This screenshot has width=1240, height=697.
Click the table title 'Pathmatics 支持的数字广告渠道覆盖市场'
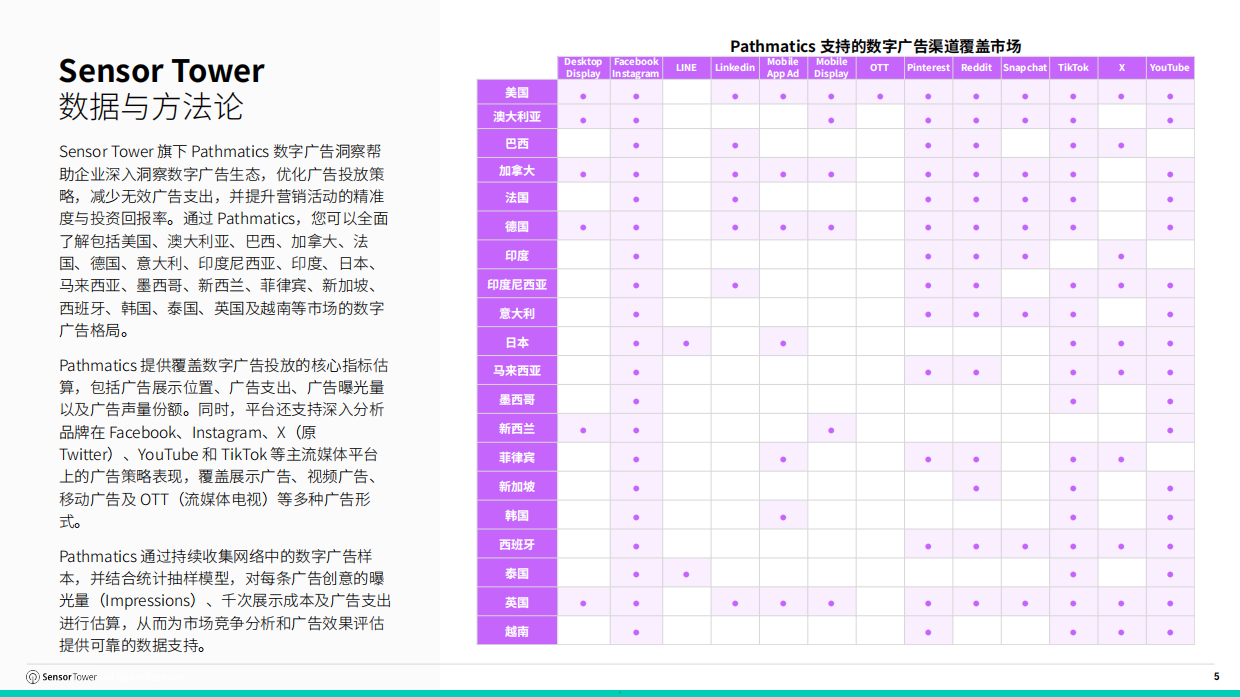tap(876, 46)
